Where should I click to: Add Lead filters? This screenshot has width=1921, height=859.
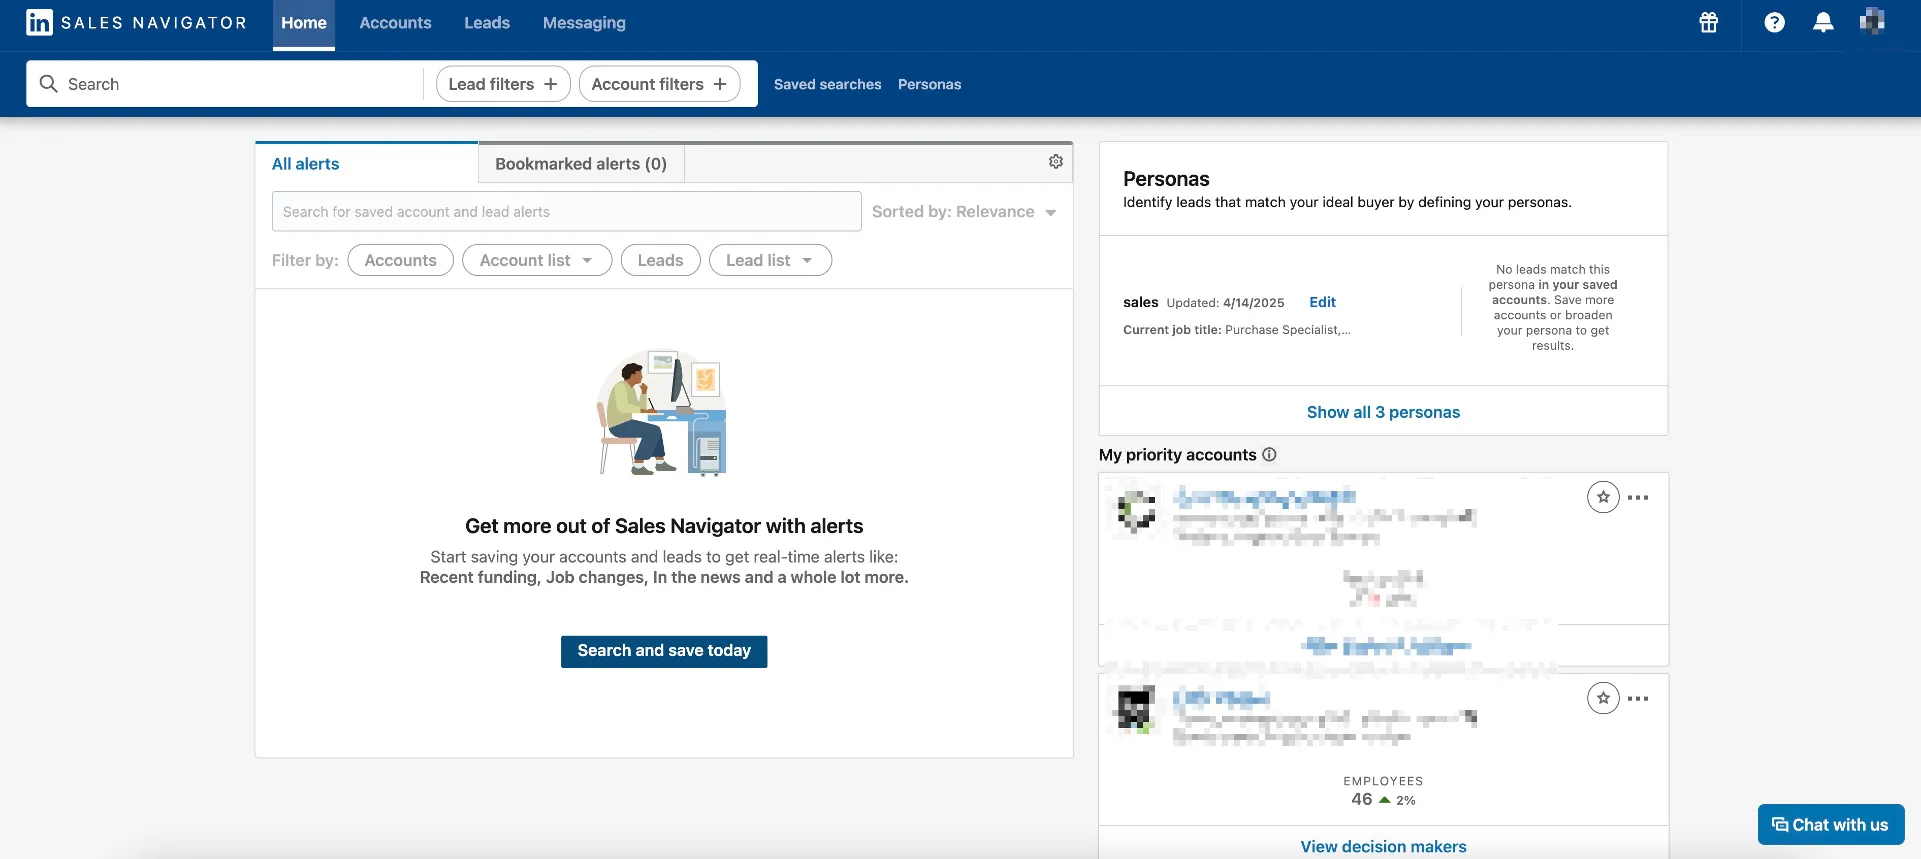503,84
